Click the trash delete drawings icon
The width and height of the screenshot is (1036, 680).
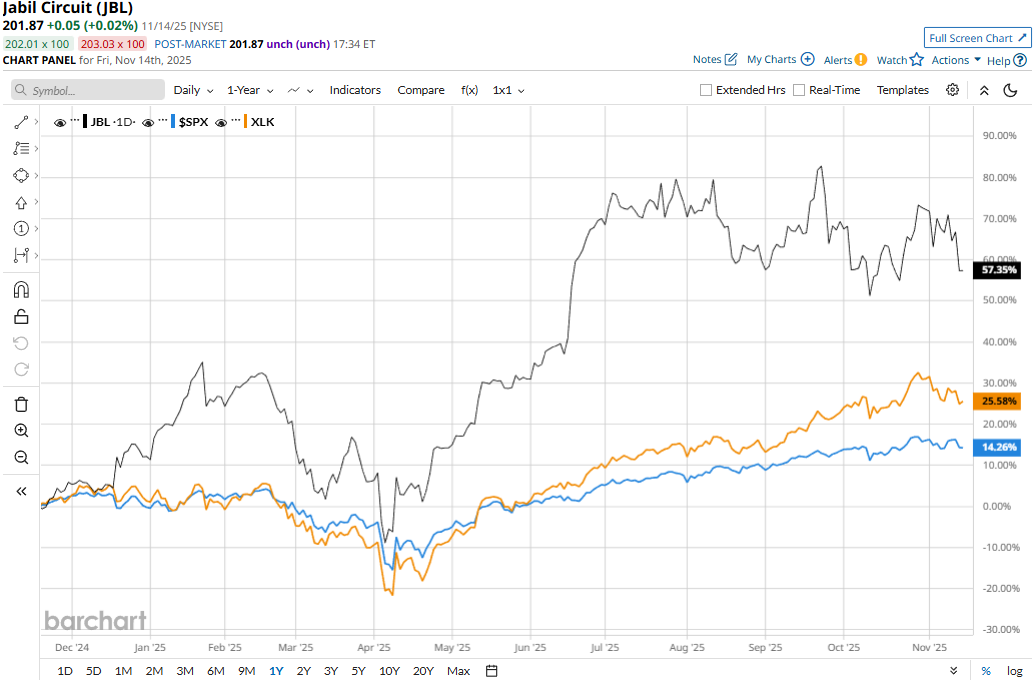[x=21, y=404]
